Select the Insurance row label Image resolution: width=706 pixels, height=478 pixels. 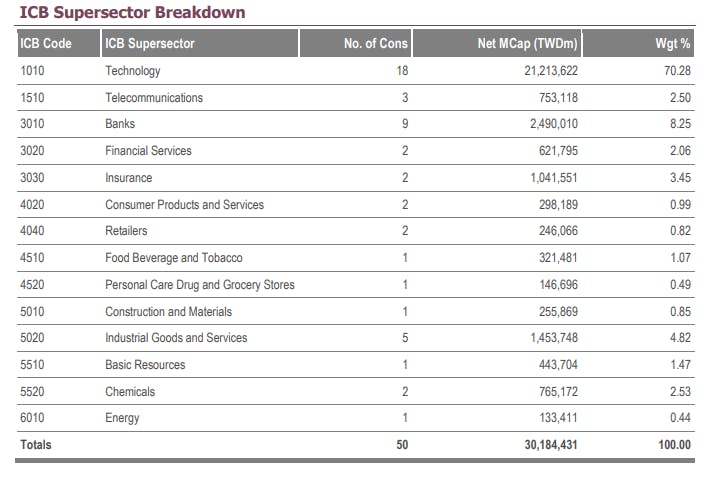coord(129,178)
